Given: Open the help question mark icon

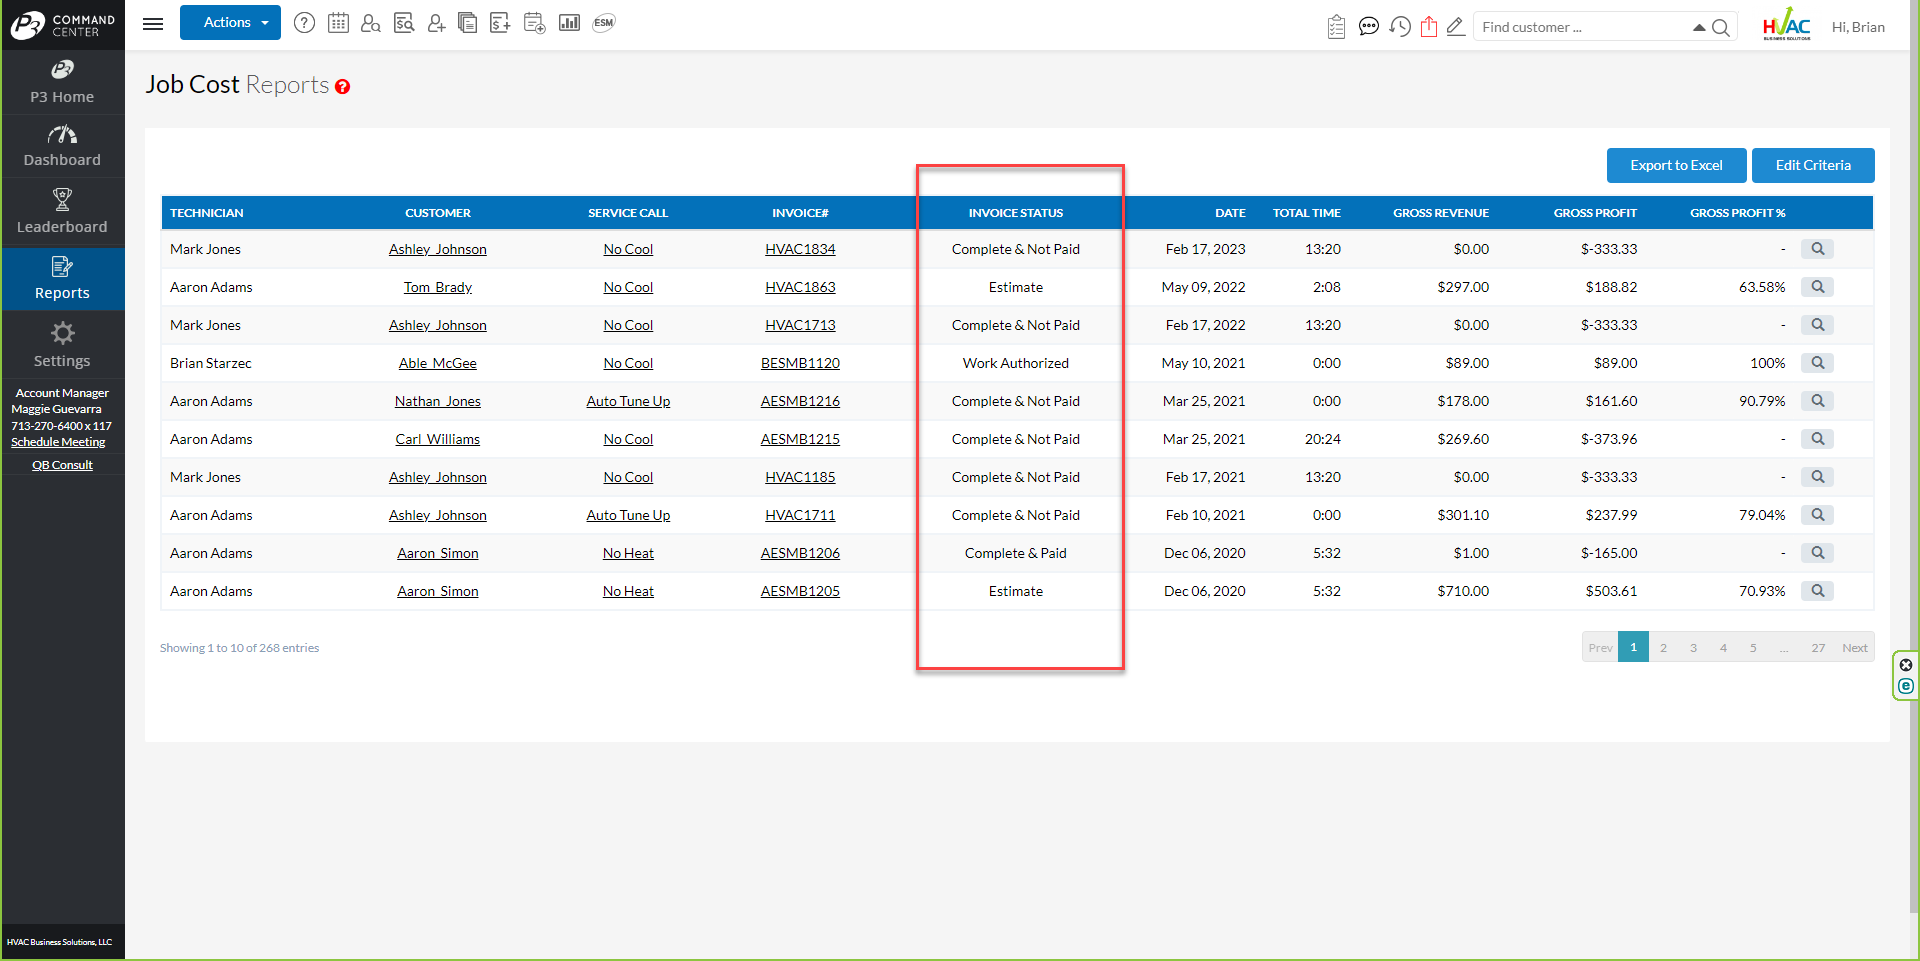Looking at the screenshot, I should coord(304,22).
